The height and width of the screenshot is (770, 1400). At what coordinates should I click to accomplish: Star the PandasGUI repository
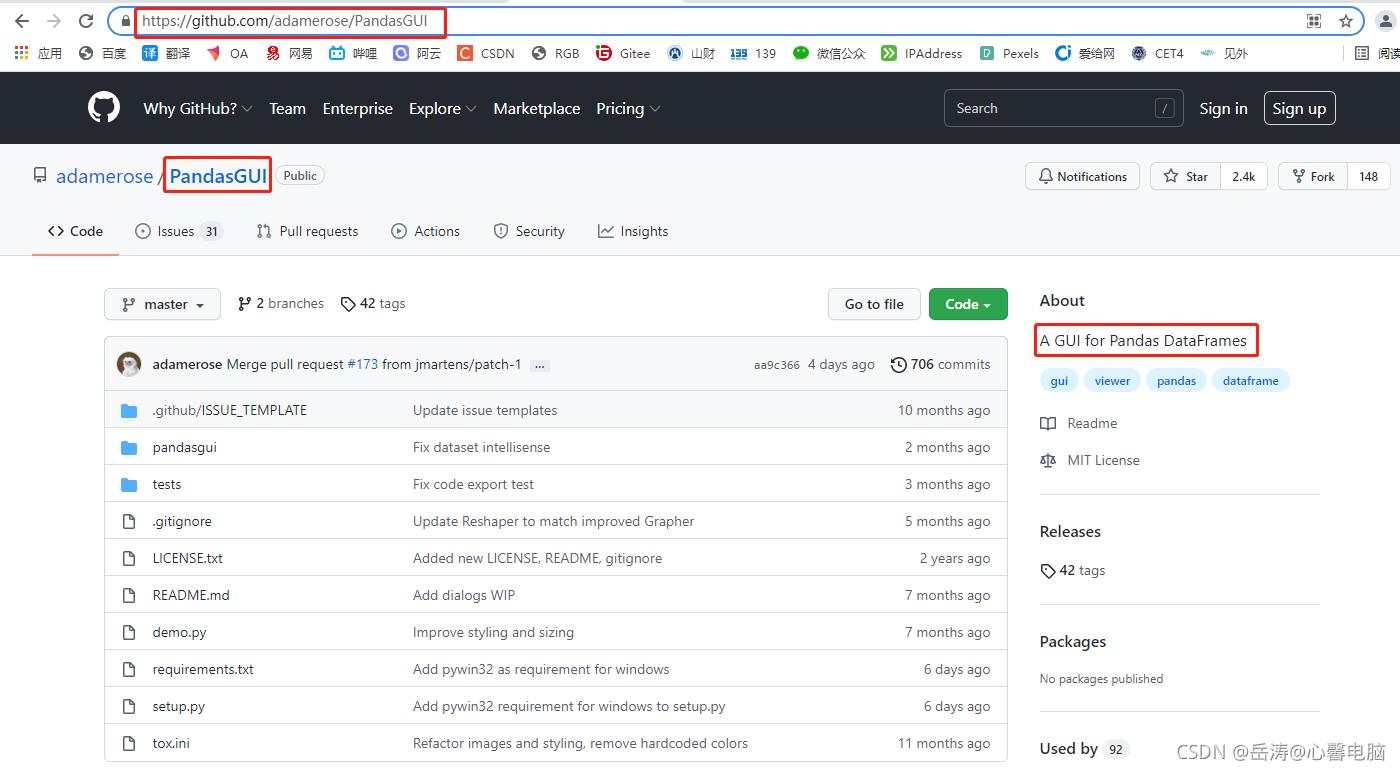point(1186,176)
